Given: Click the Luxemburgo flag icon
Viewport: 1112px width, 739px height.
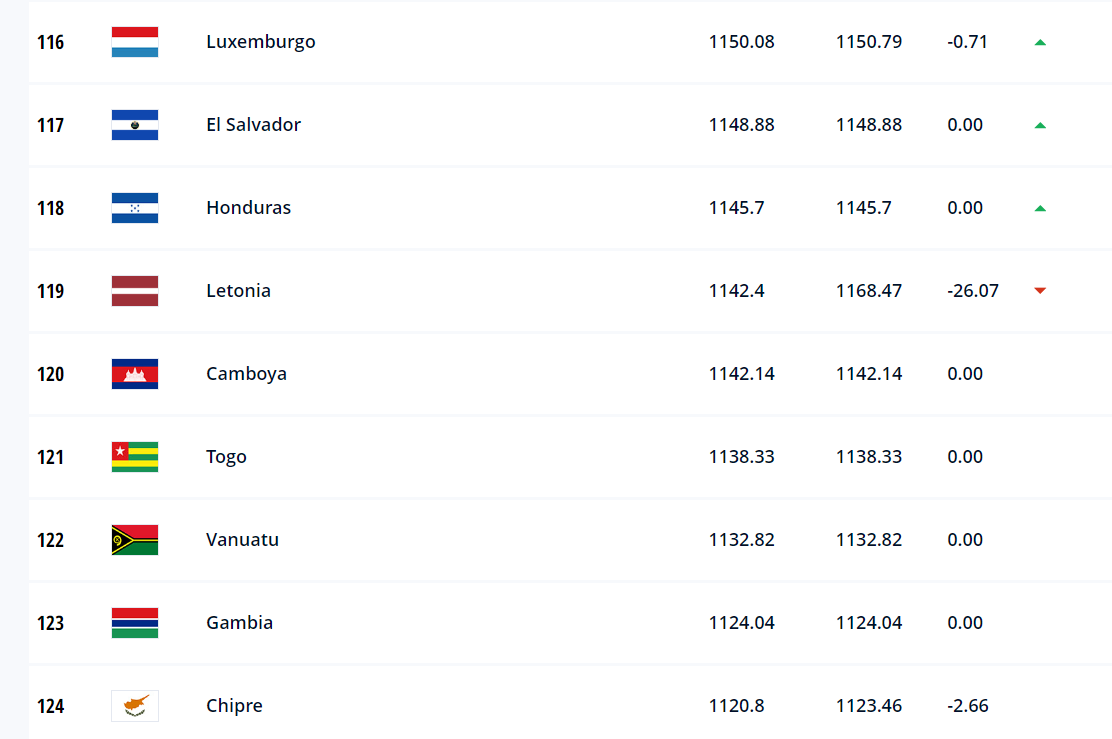Looking at the screenshot, I should pyautogui.click(x=135, y=42).
